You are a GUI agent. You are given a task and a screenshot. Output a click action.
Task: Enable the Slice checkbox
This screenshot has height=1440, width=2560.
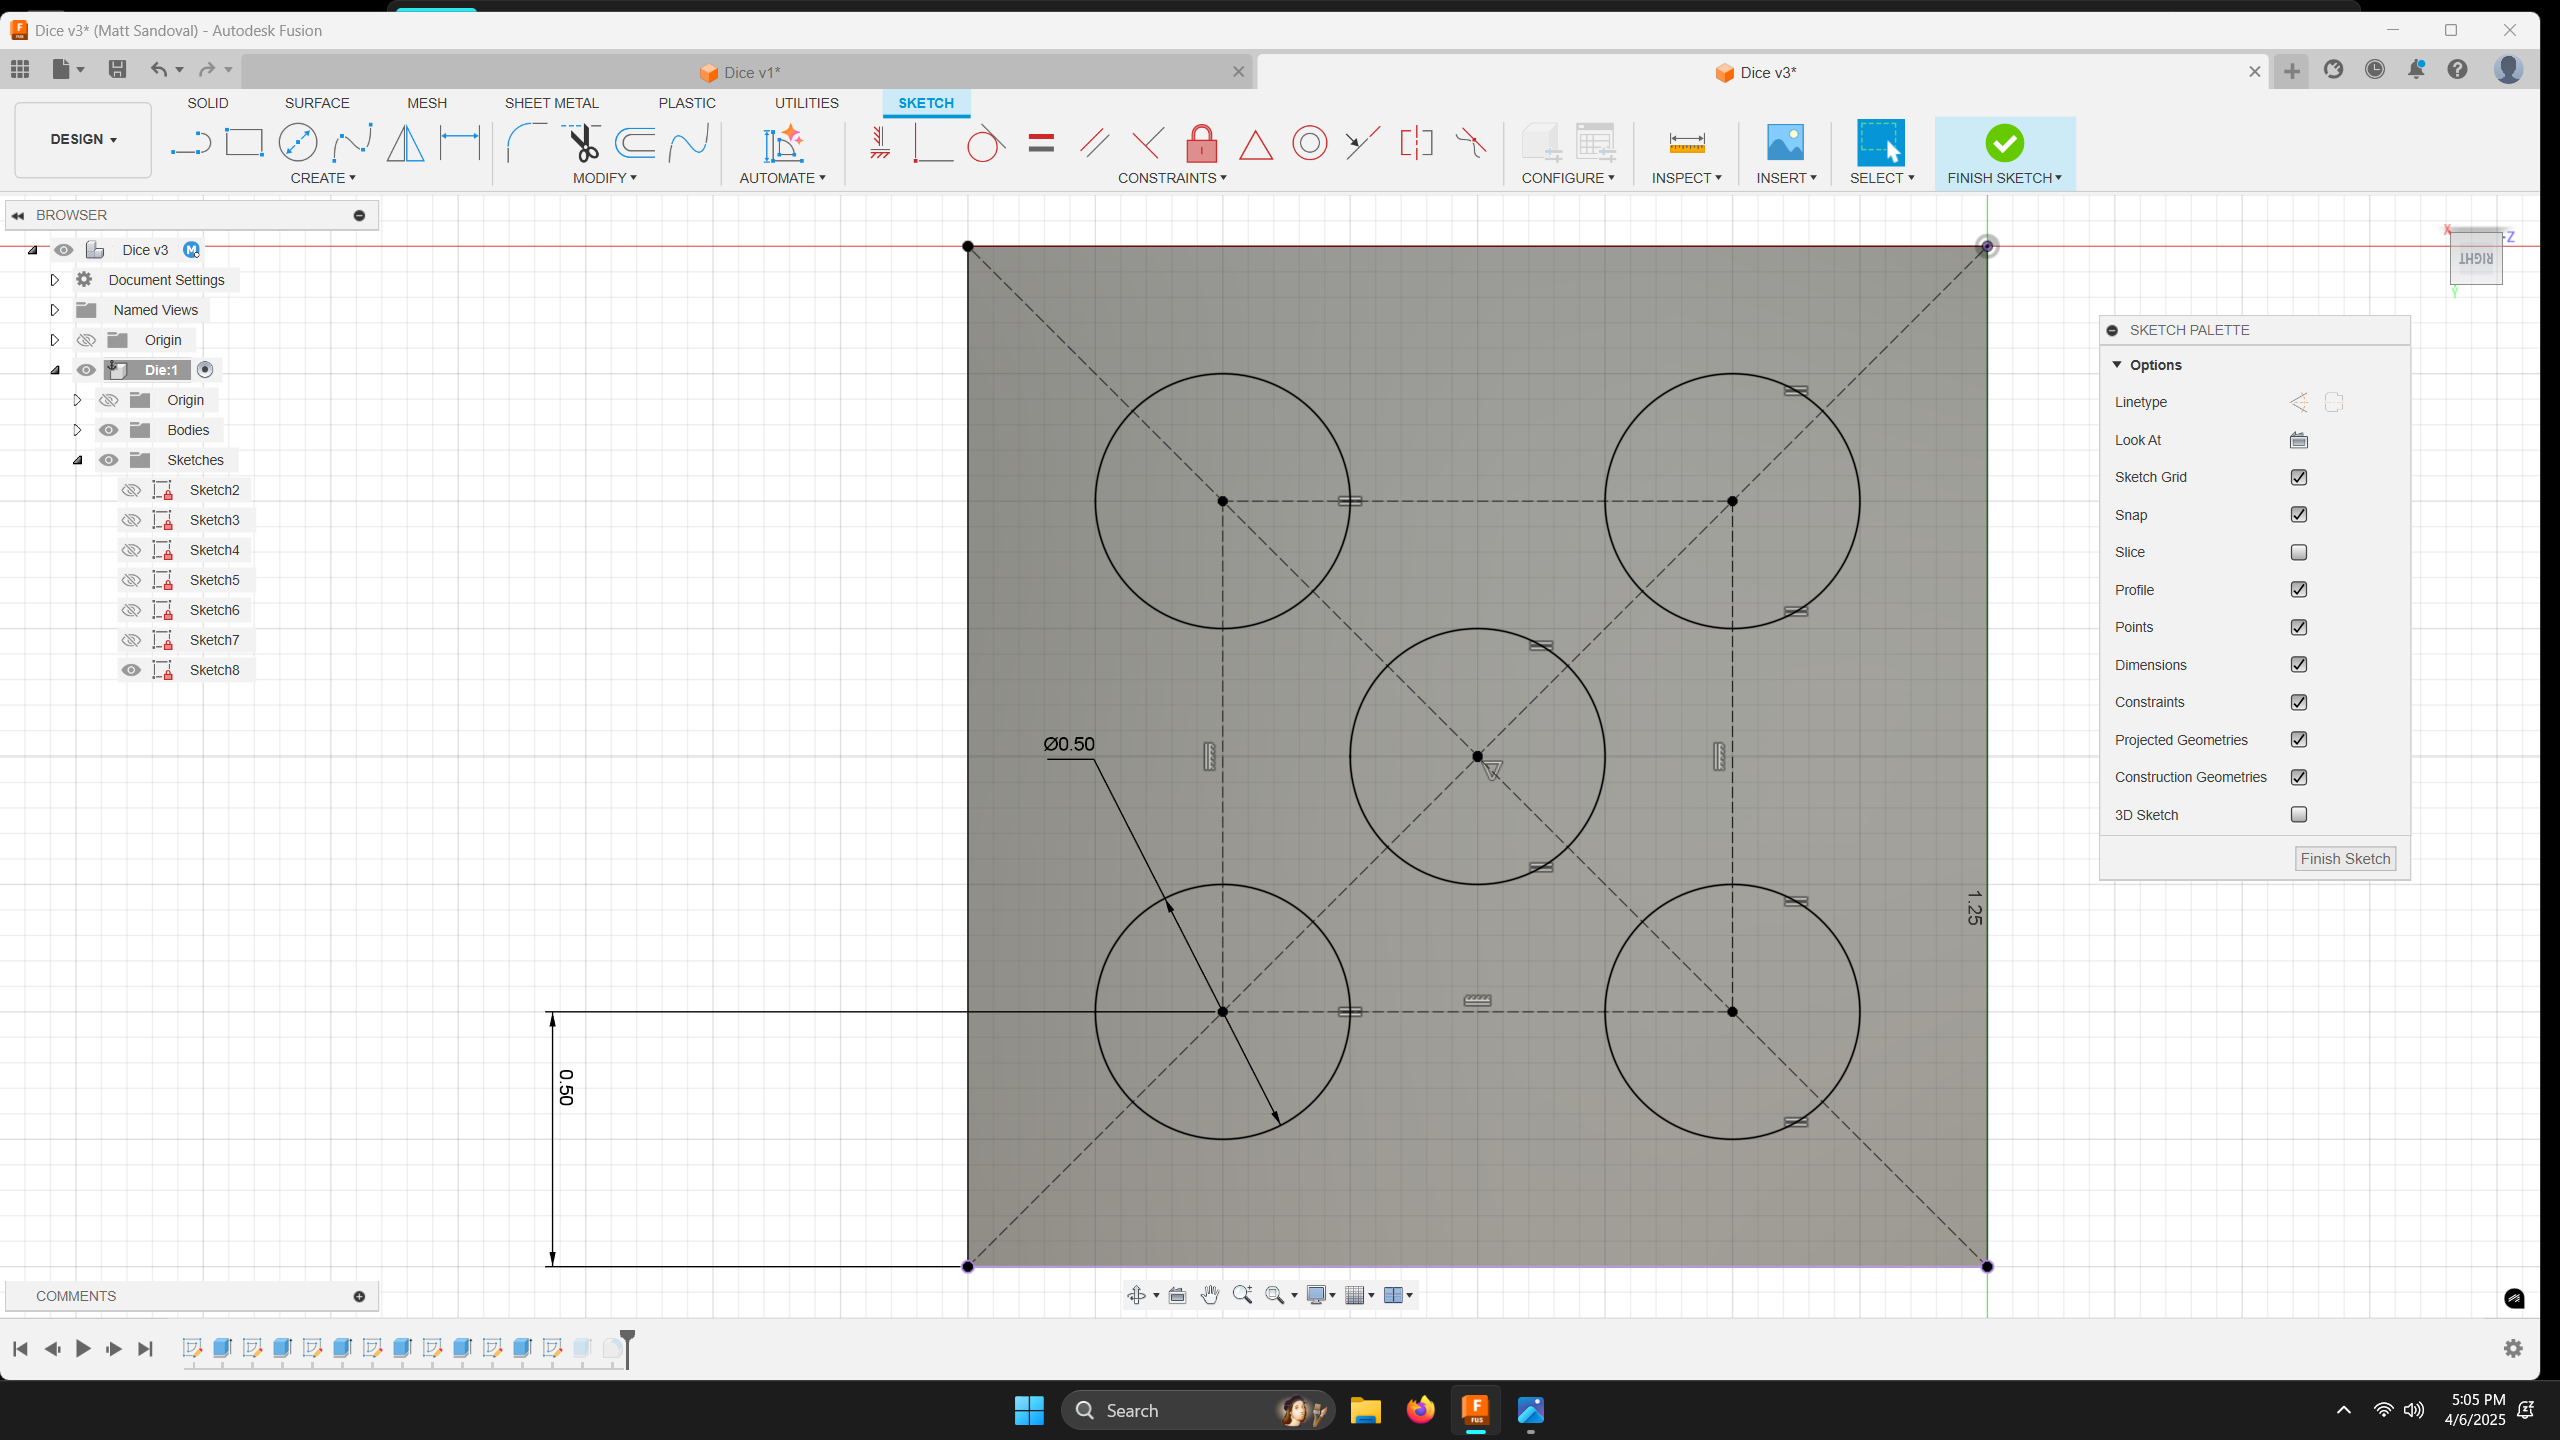2299,552
